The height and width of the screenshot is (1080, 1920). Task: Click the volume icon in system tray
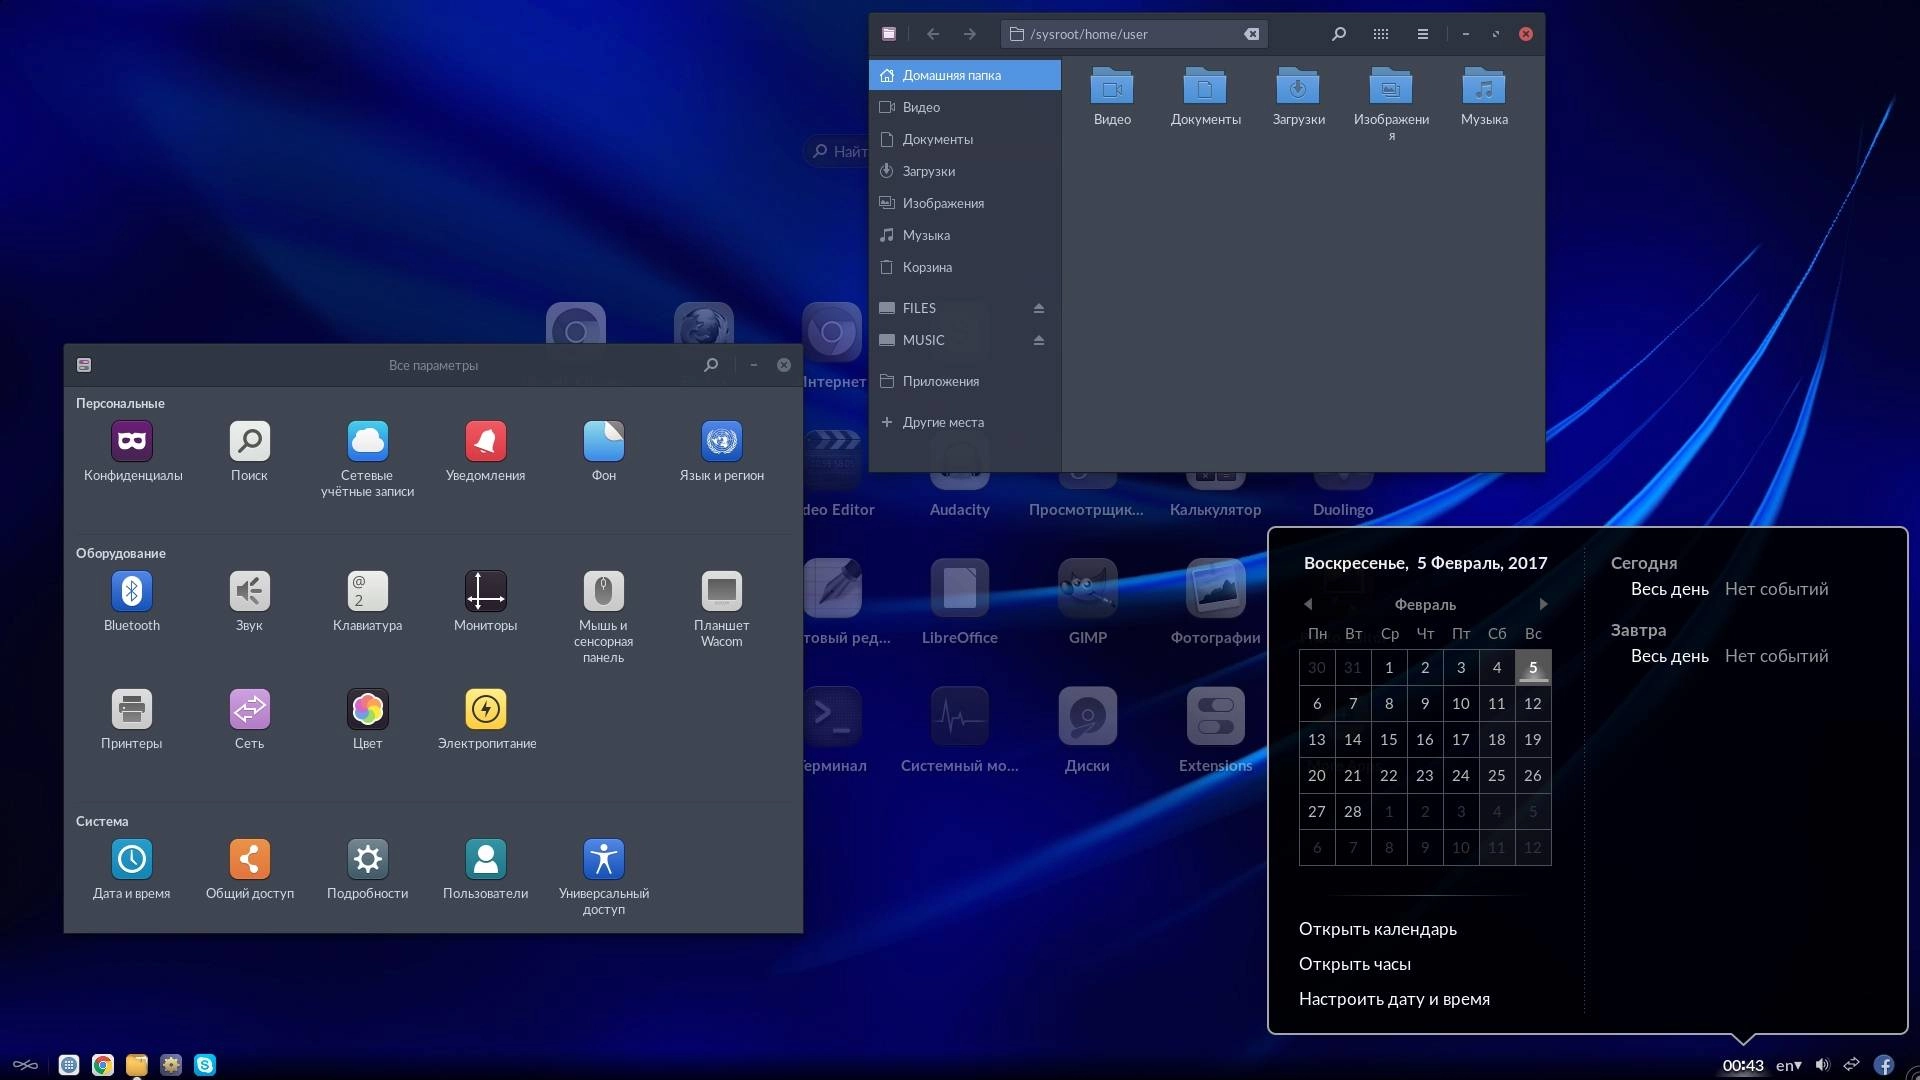coord(1823,1065)
